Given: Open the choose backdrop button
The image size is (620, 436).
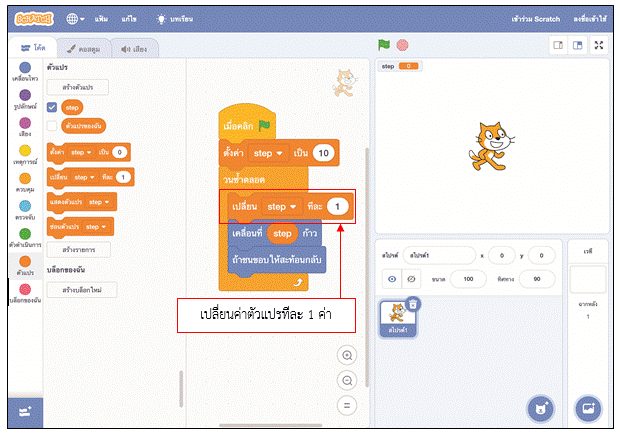Looking at the screenshot, I should 589,408.
